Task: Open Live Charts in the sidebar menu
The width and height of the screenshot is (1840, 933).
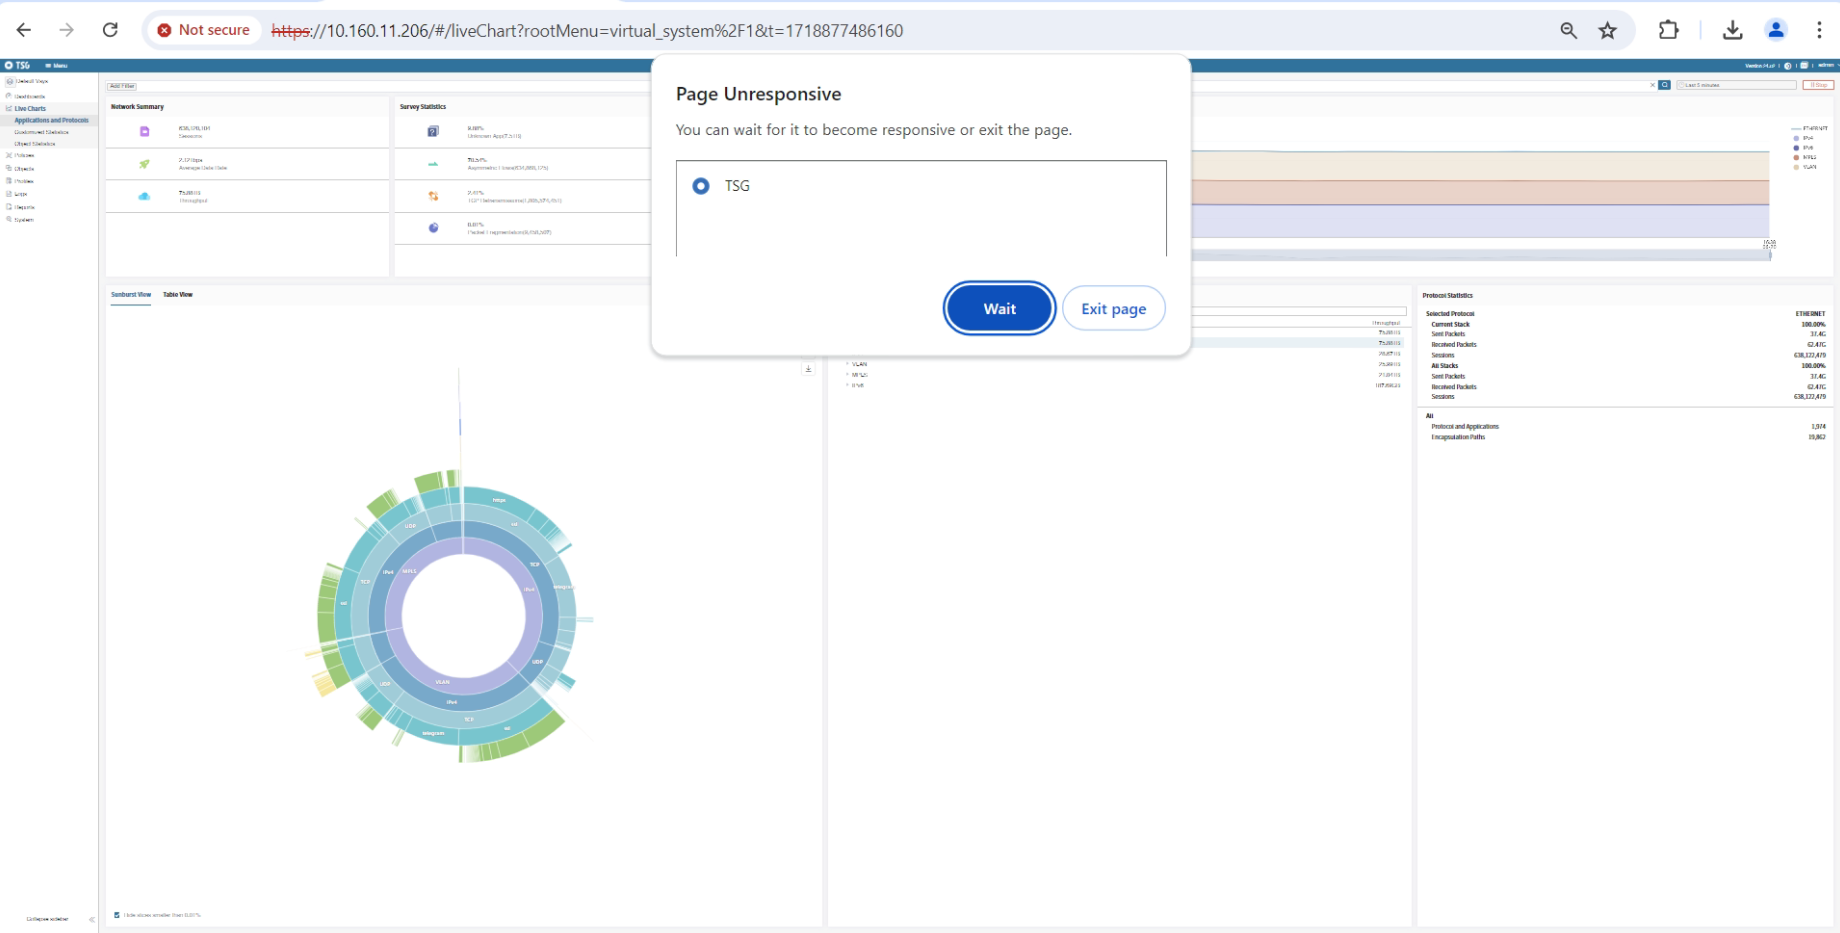Action: [30, 108]
